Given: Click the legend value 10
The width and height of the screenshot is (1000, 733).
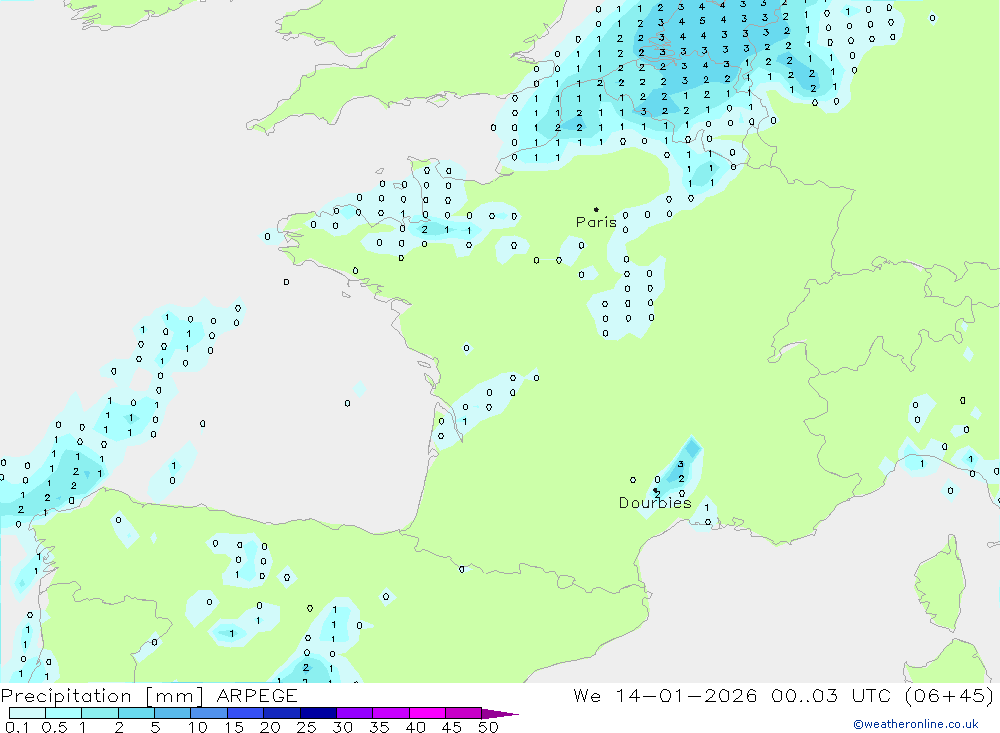Looking at the screenshot, I should click(x=198, y=727).
